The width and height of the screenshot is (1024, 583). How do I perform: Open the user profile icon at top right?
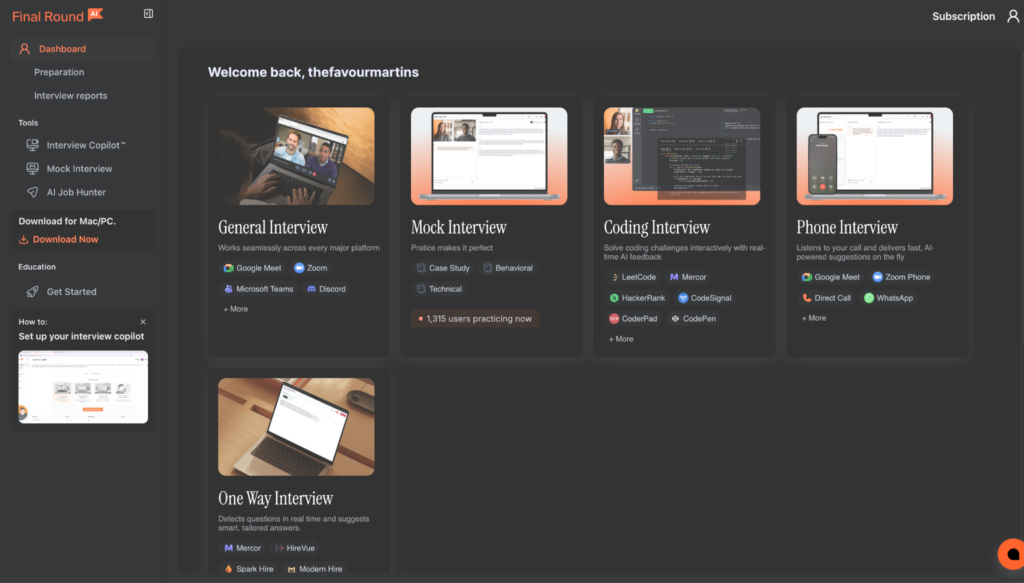pyautogui.click(x=1012, y=16)
